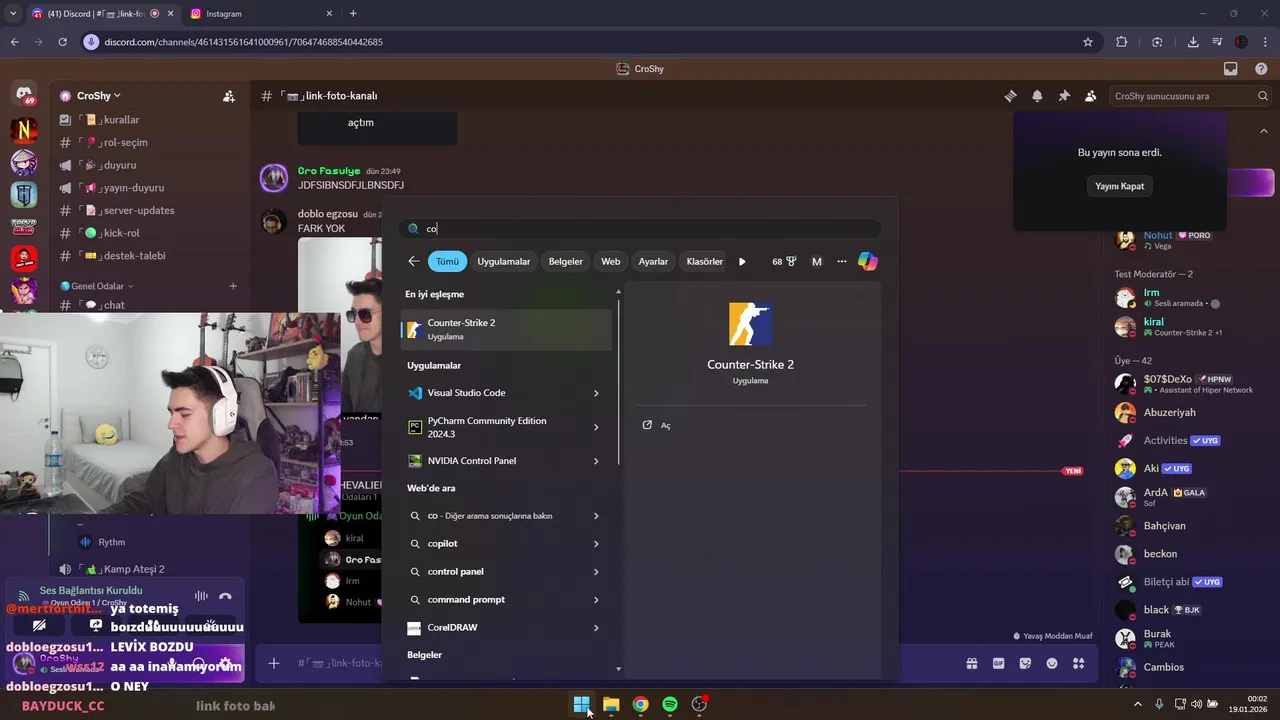Screen dimensions: 1280x720
Task: Toggle noise suppression waveform icon
Action: pos(201,596)
